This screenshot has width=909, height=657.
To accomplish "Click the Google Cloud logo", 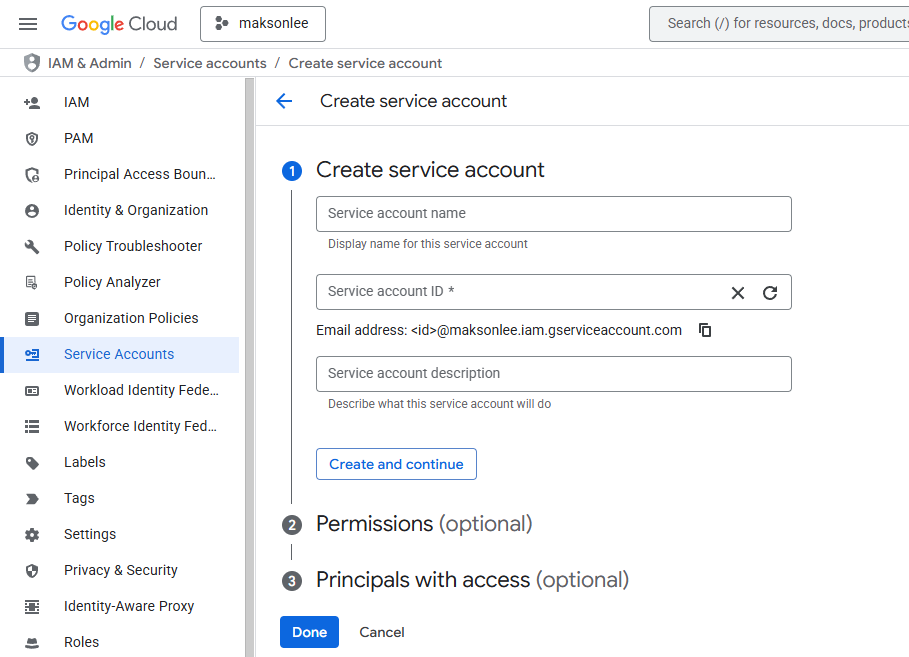I will tap(119, 24).
